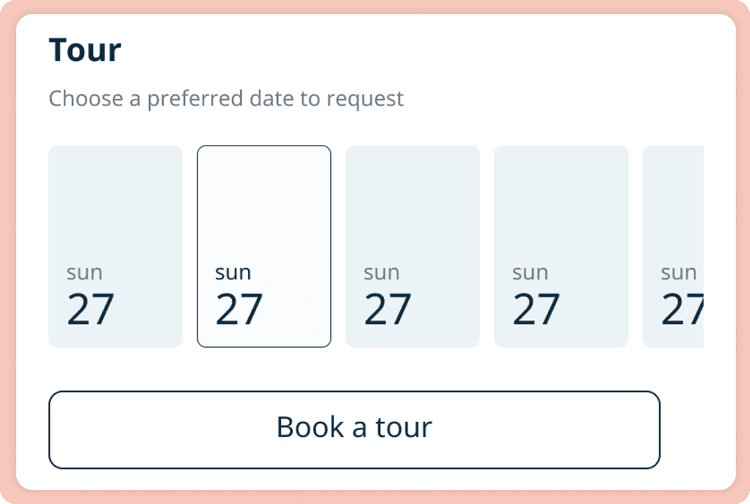The image size is (750, 504).
Task: Select the partially visible fifth date card
Action: click(x=674, y=246)
